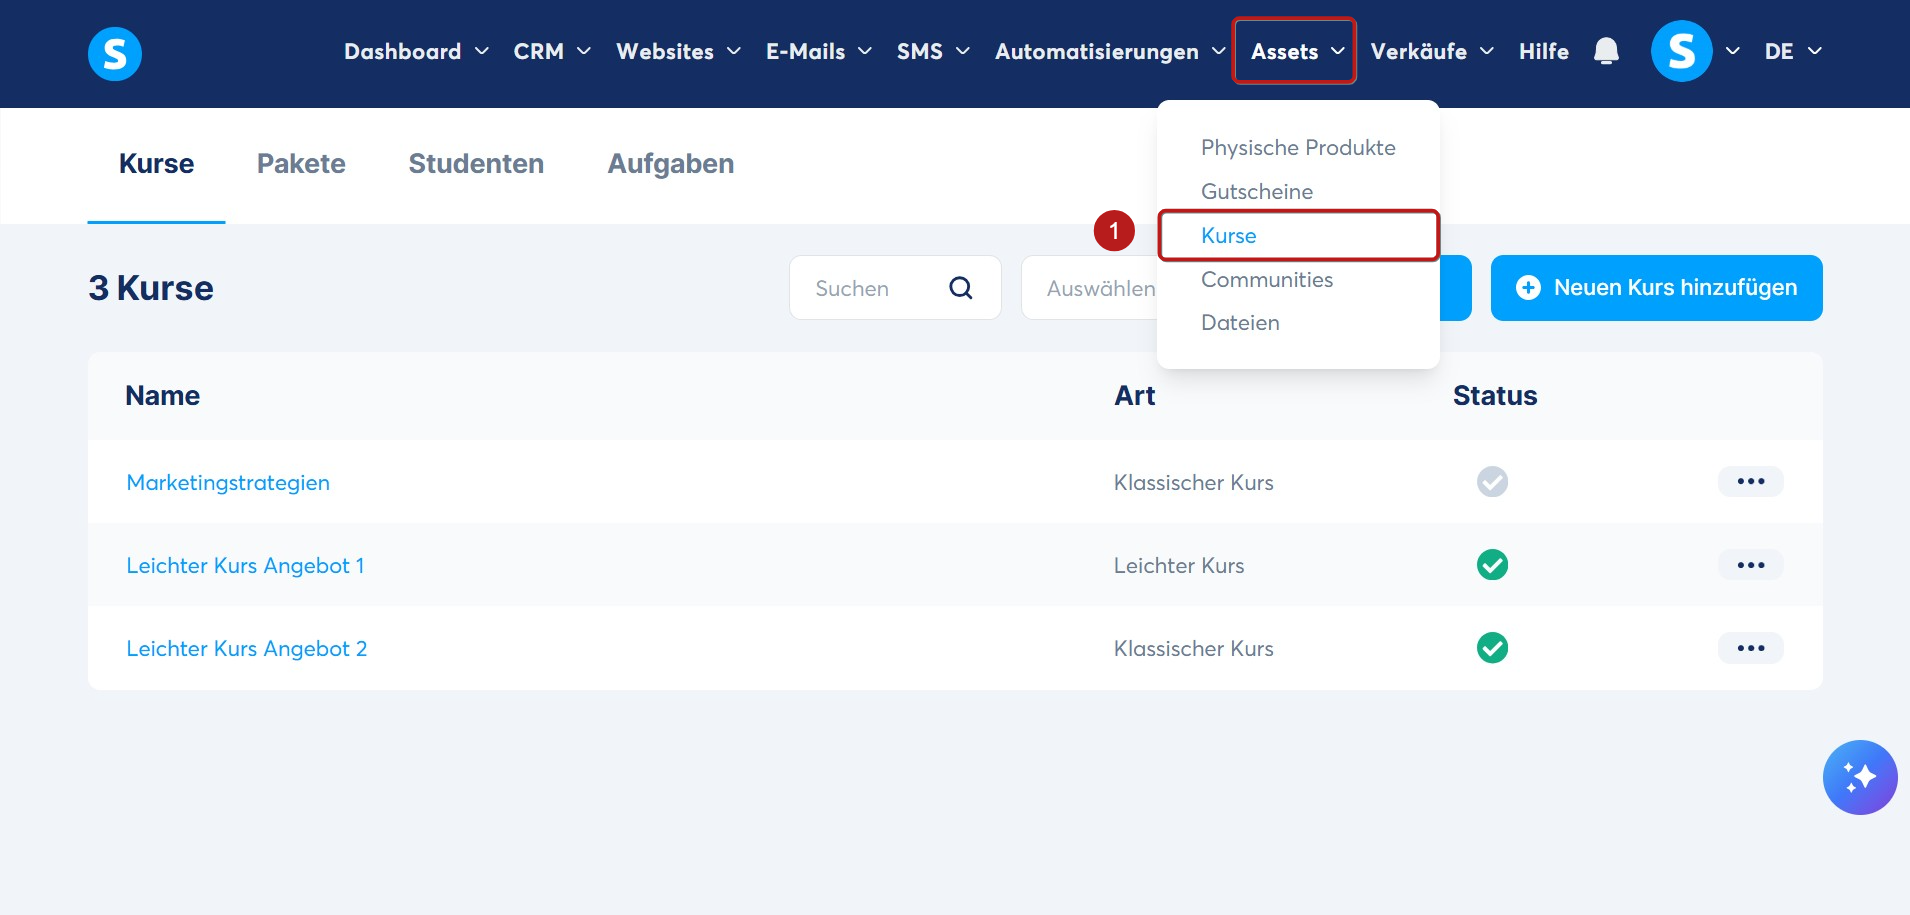Focus the Suchen search field
The image size is (1910, 915).
pyautogui.click(x=895, y=288)
